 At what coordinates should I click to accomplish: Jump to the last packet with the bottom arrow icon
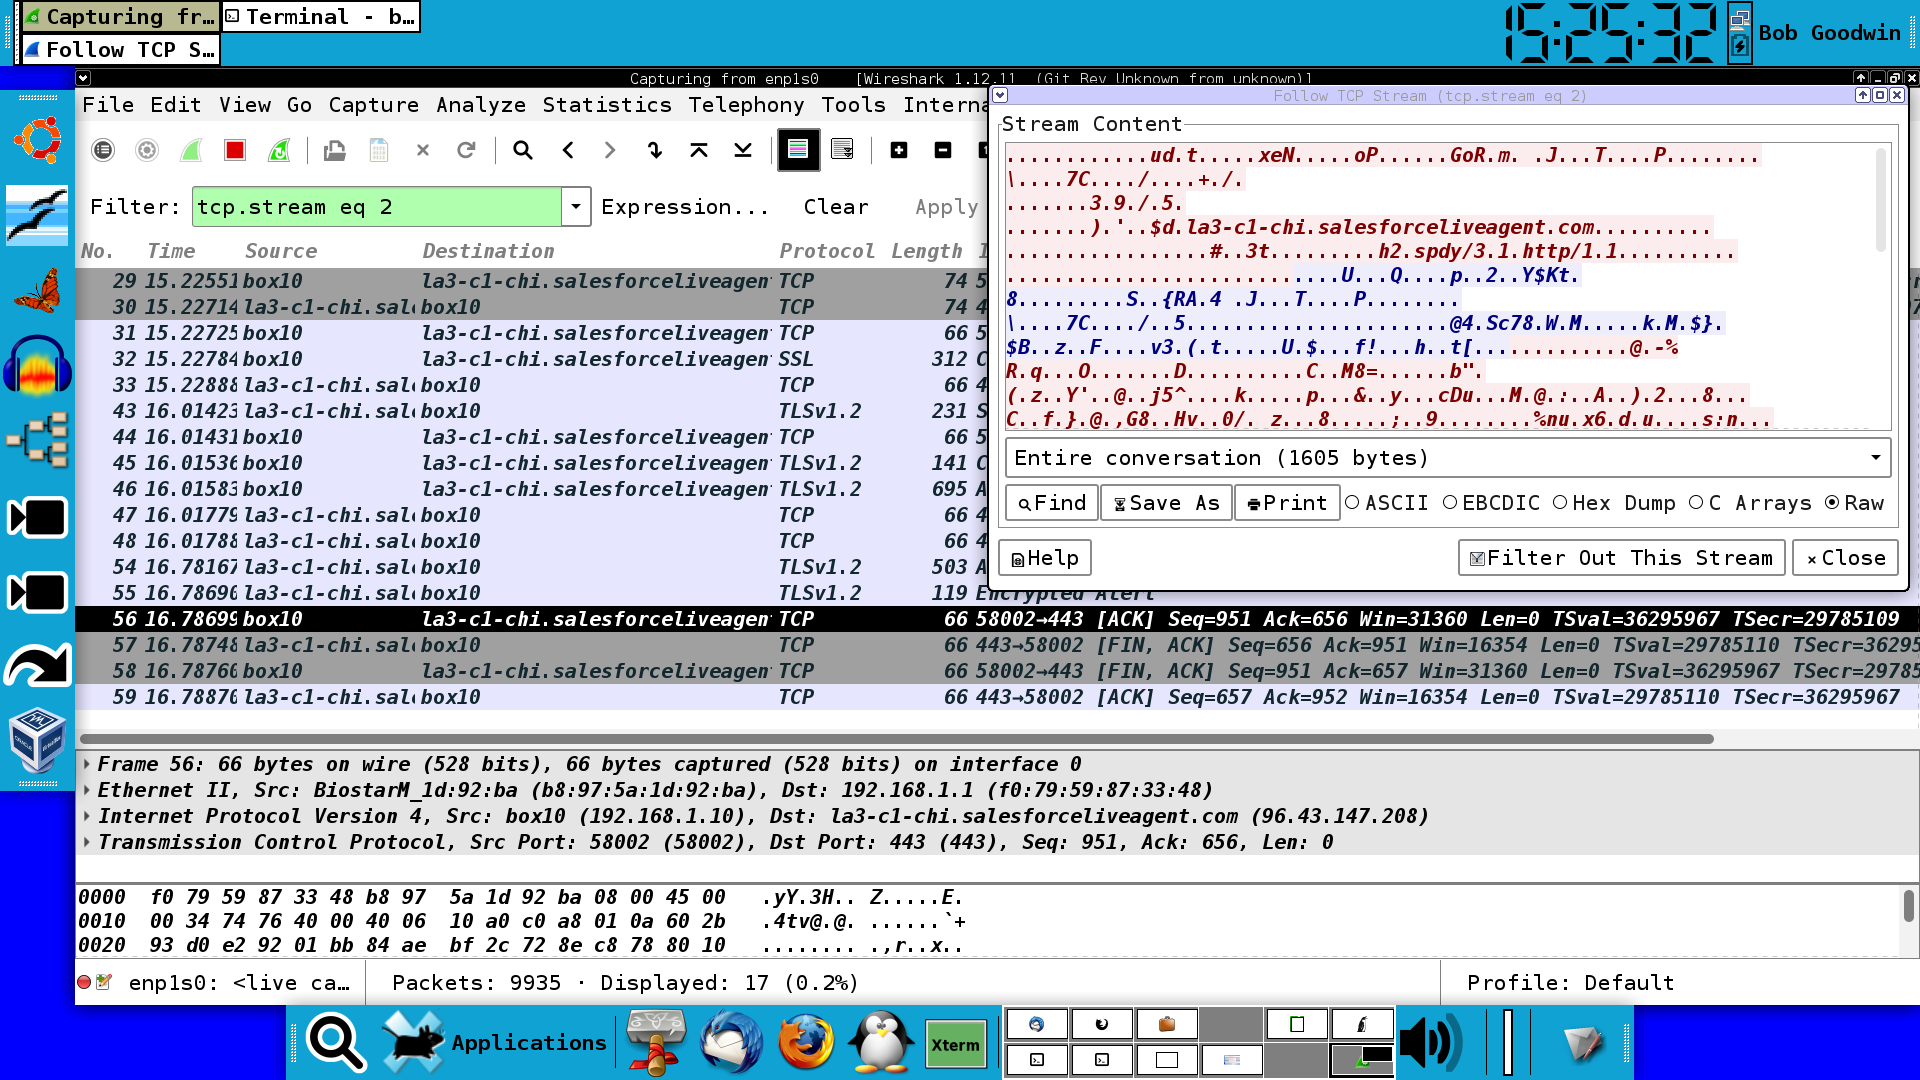(x=743, y=150)
